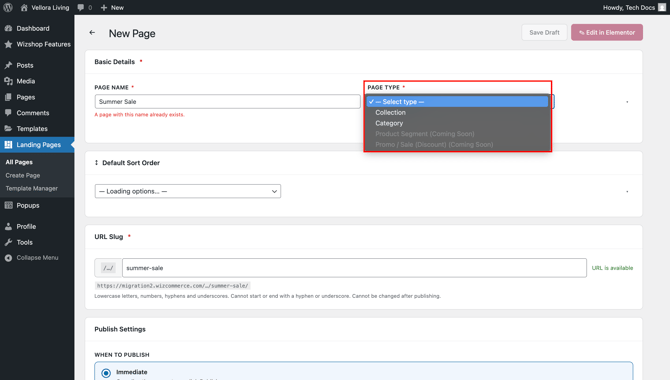Click the slug prefix /../ badge
Viewport: 670px width, 380px height.
(x=108, y=268)
